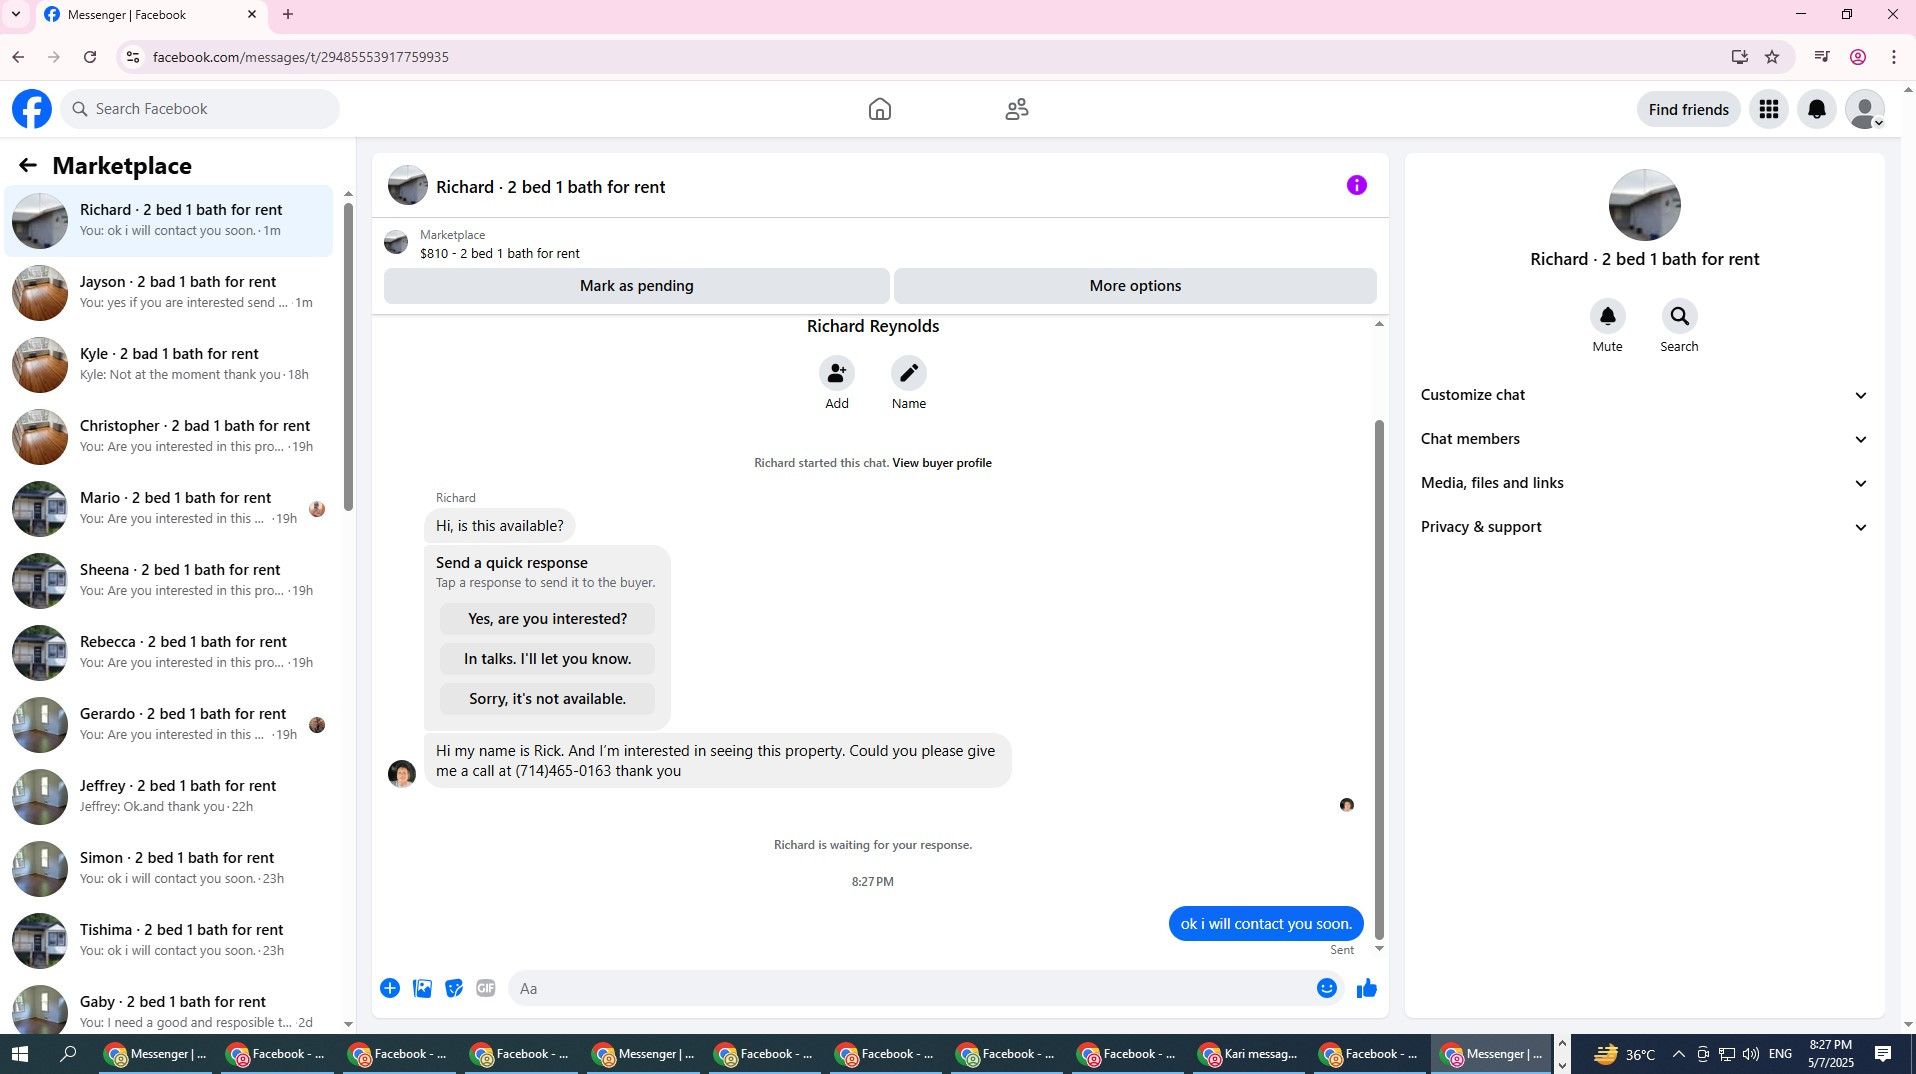Viewport: 1916px width, 1074px height.
Task: Click Mark as pending button
Action: pyautogui.click(x=636, y=286)
